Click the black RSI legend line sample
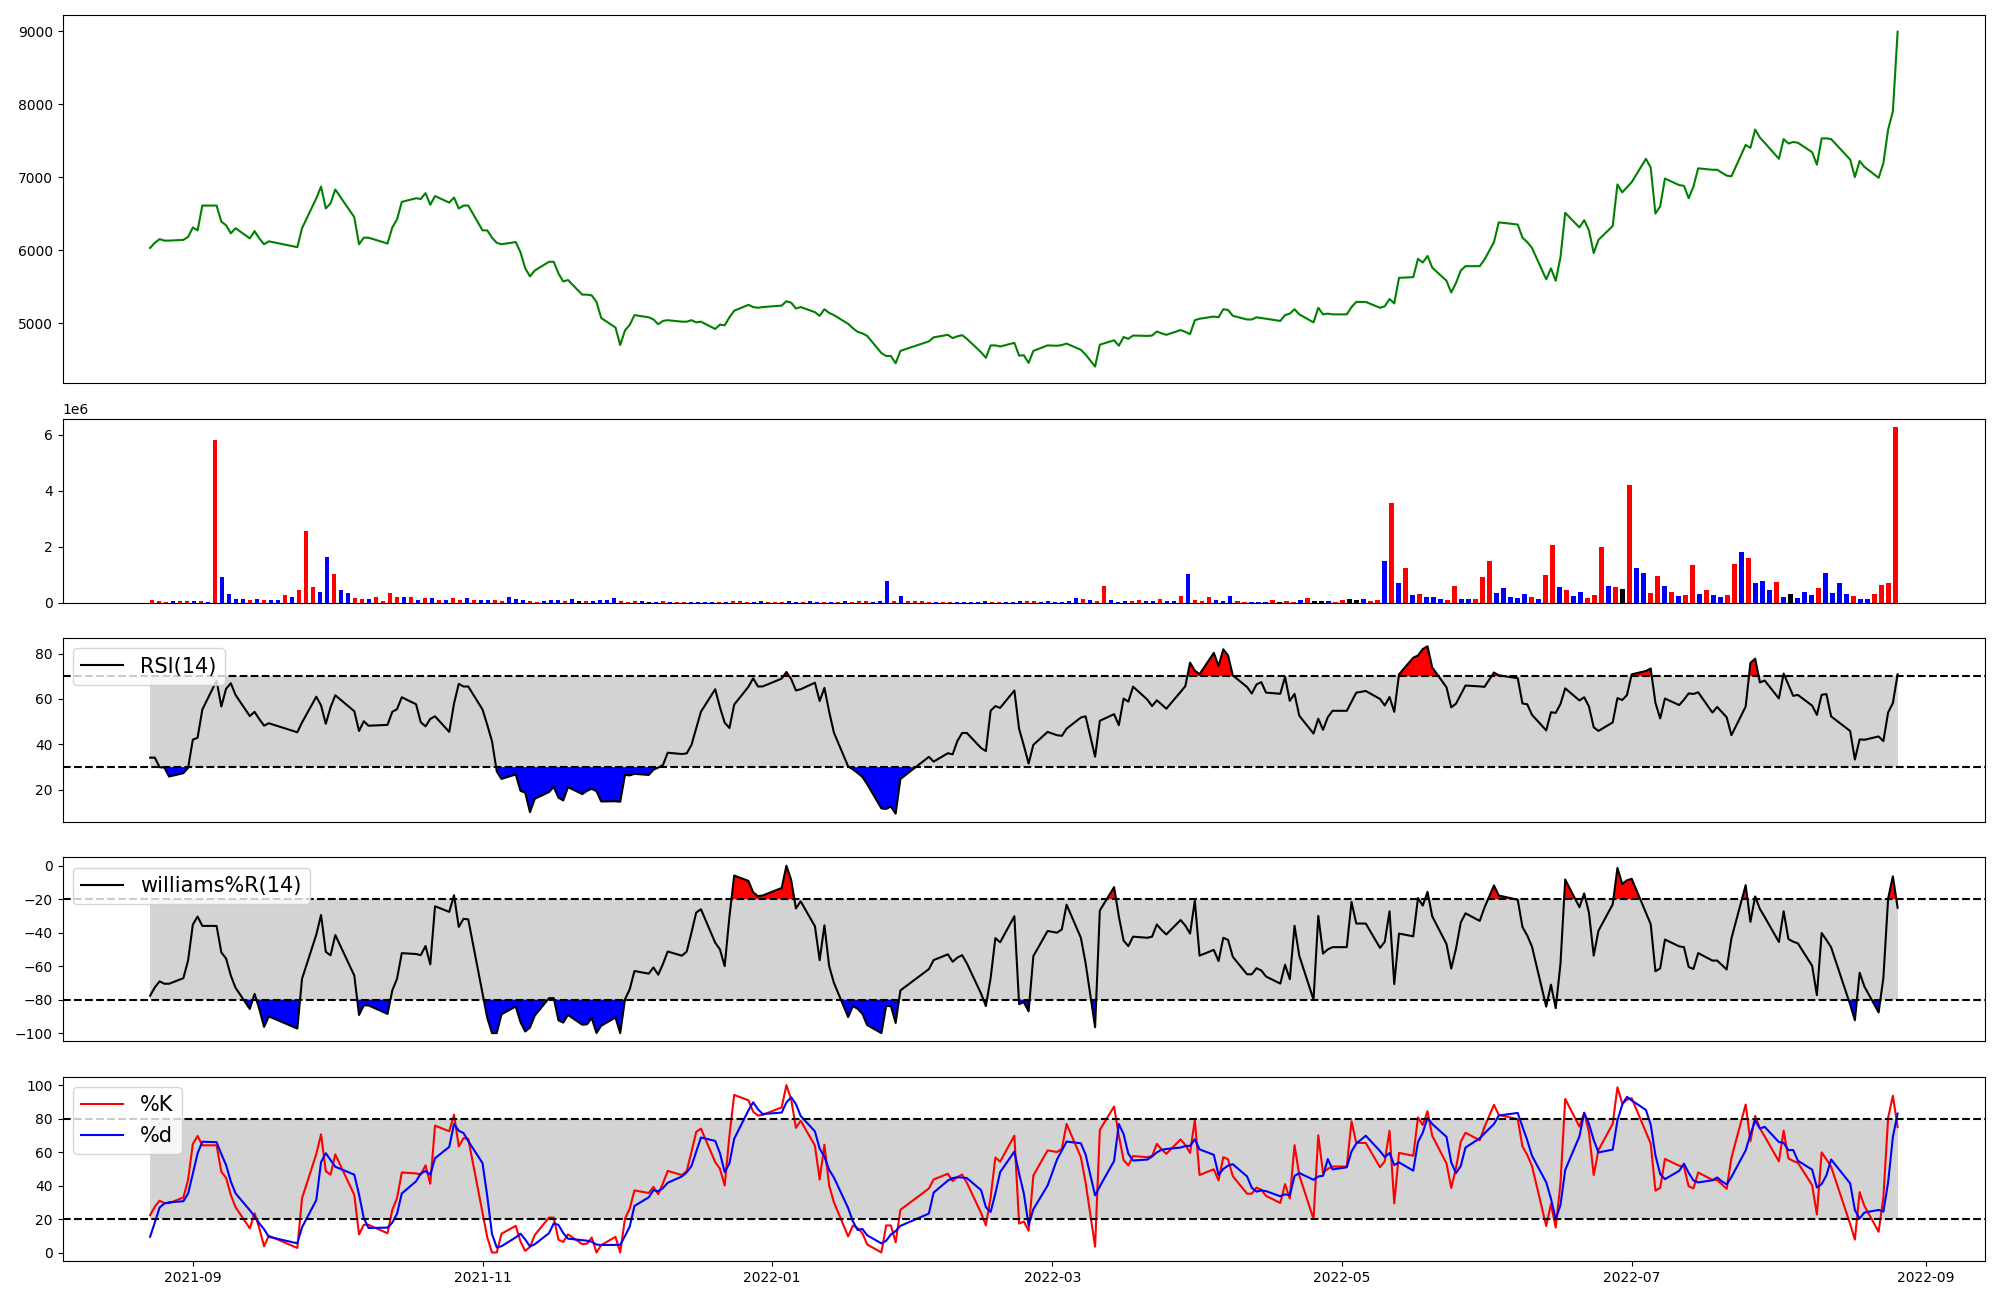The height and width of the screenshot is (1300, 2000). pos(102,666)
